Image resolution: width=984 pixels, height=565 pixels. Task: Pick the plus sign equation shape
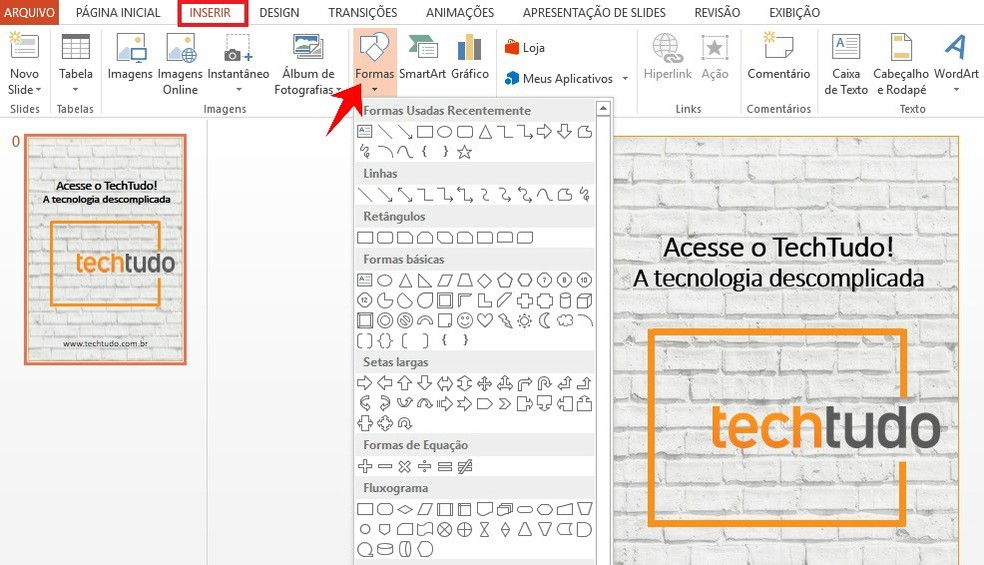[365, 466]
